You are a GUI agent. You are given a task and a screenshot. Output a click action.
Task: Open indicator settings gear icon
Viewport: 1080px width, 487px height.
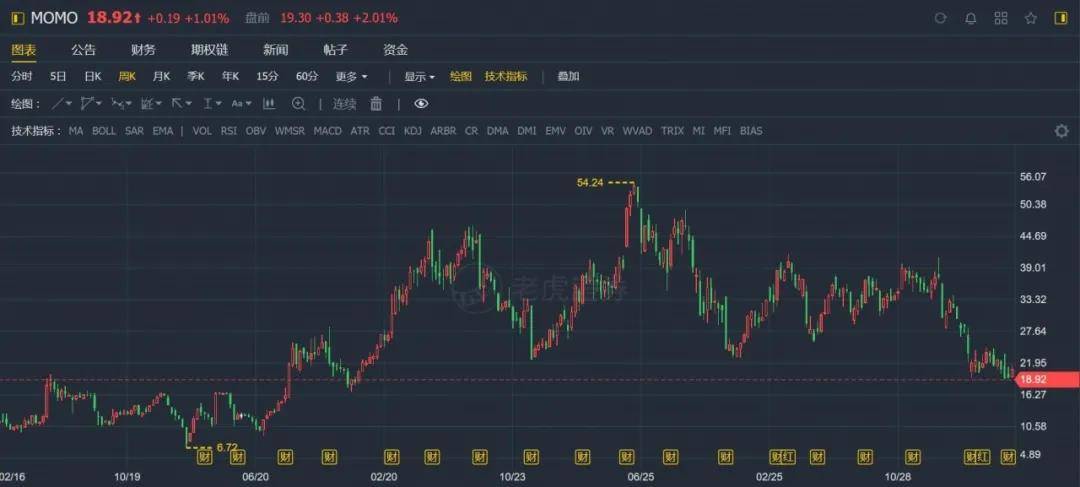click(1061, 131)
